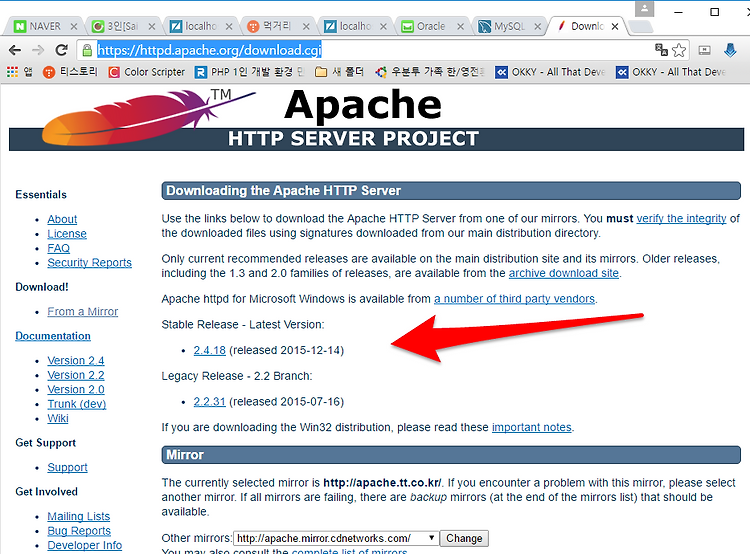Open the Trunk (dev) link
This screenshot has width=750, height=554.
pos(77,404)
